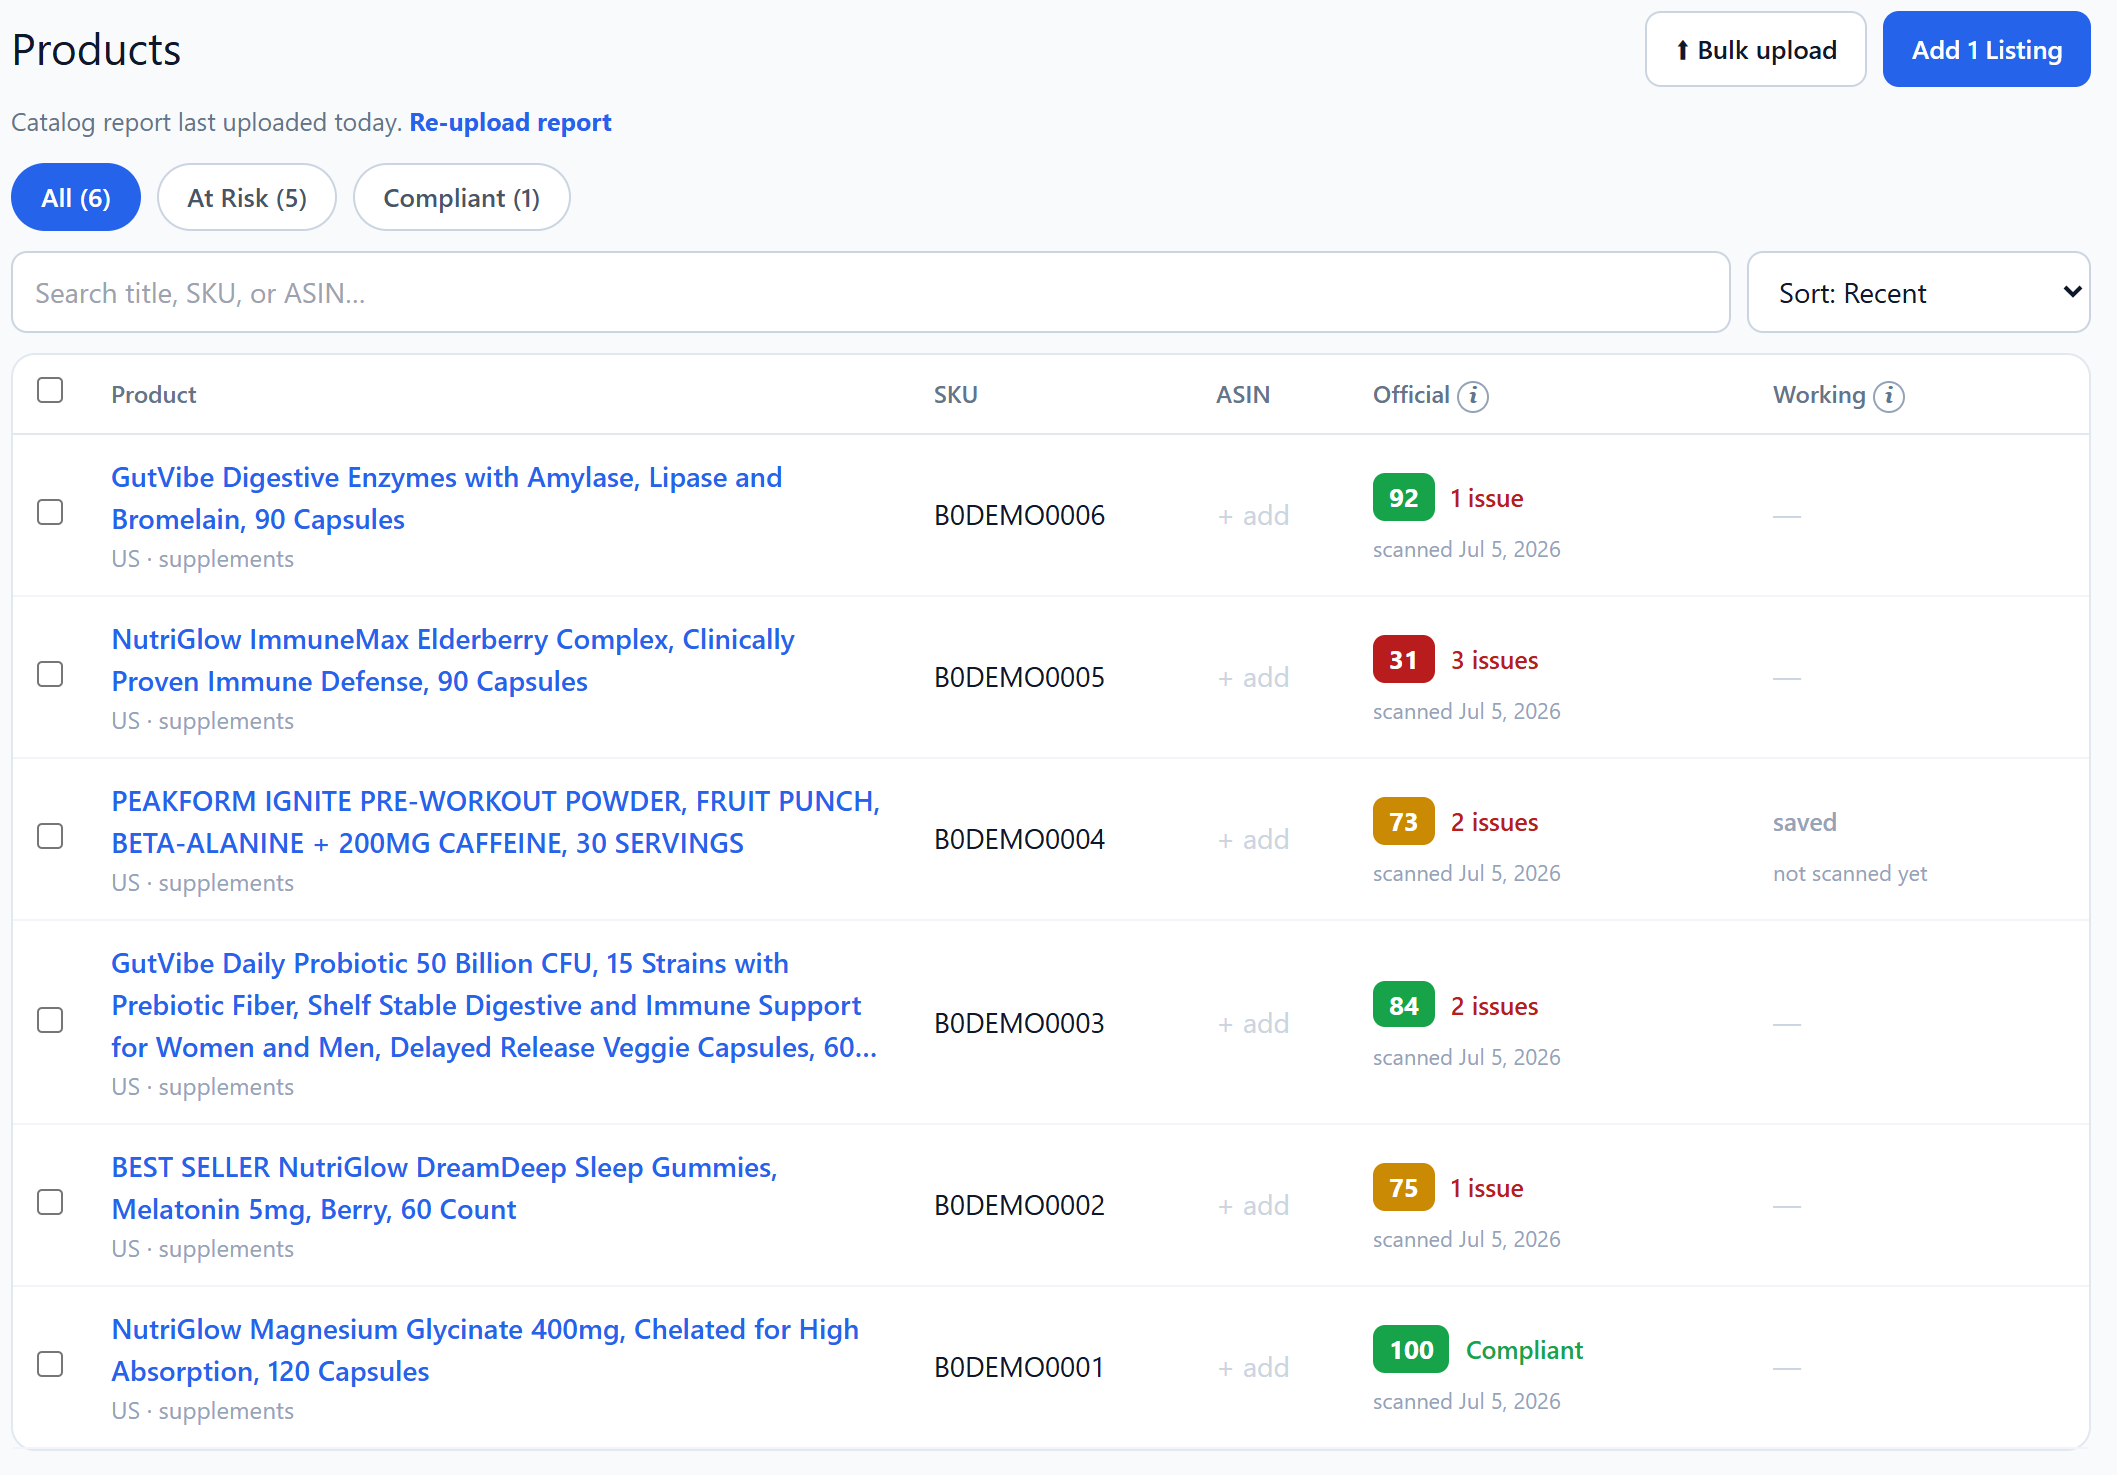Click SKU cell B0DEMO0004

[1019, 839]
